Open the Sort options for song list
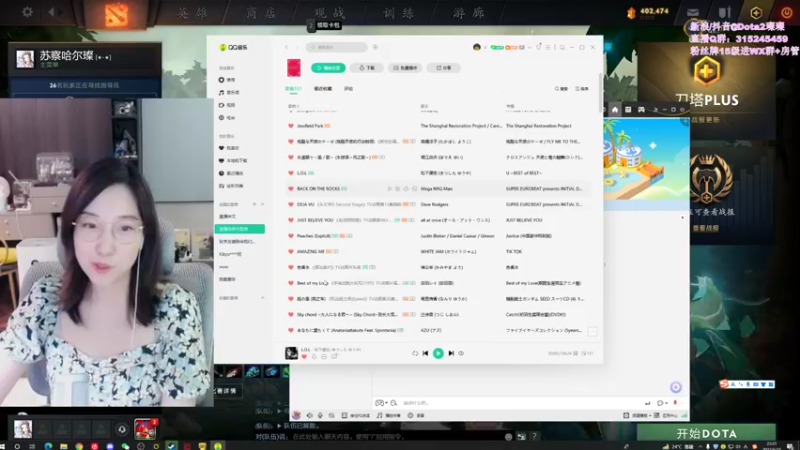800x450 pixels. 582,89
